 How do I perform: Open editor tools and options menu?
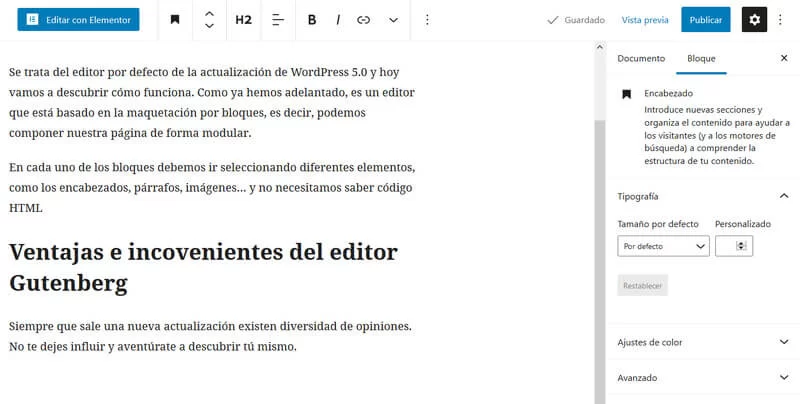click(780, 20)
